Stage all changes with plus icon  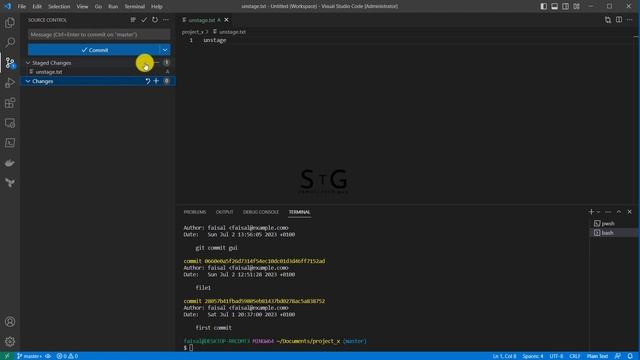(156, 81)
